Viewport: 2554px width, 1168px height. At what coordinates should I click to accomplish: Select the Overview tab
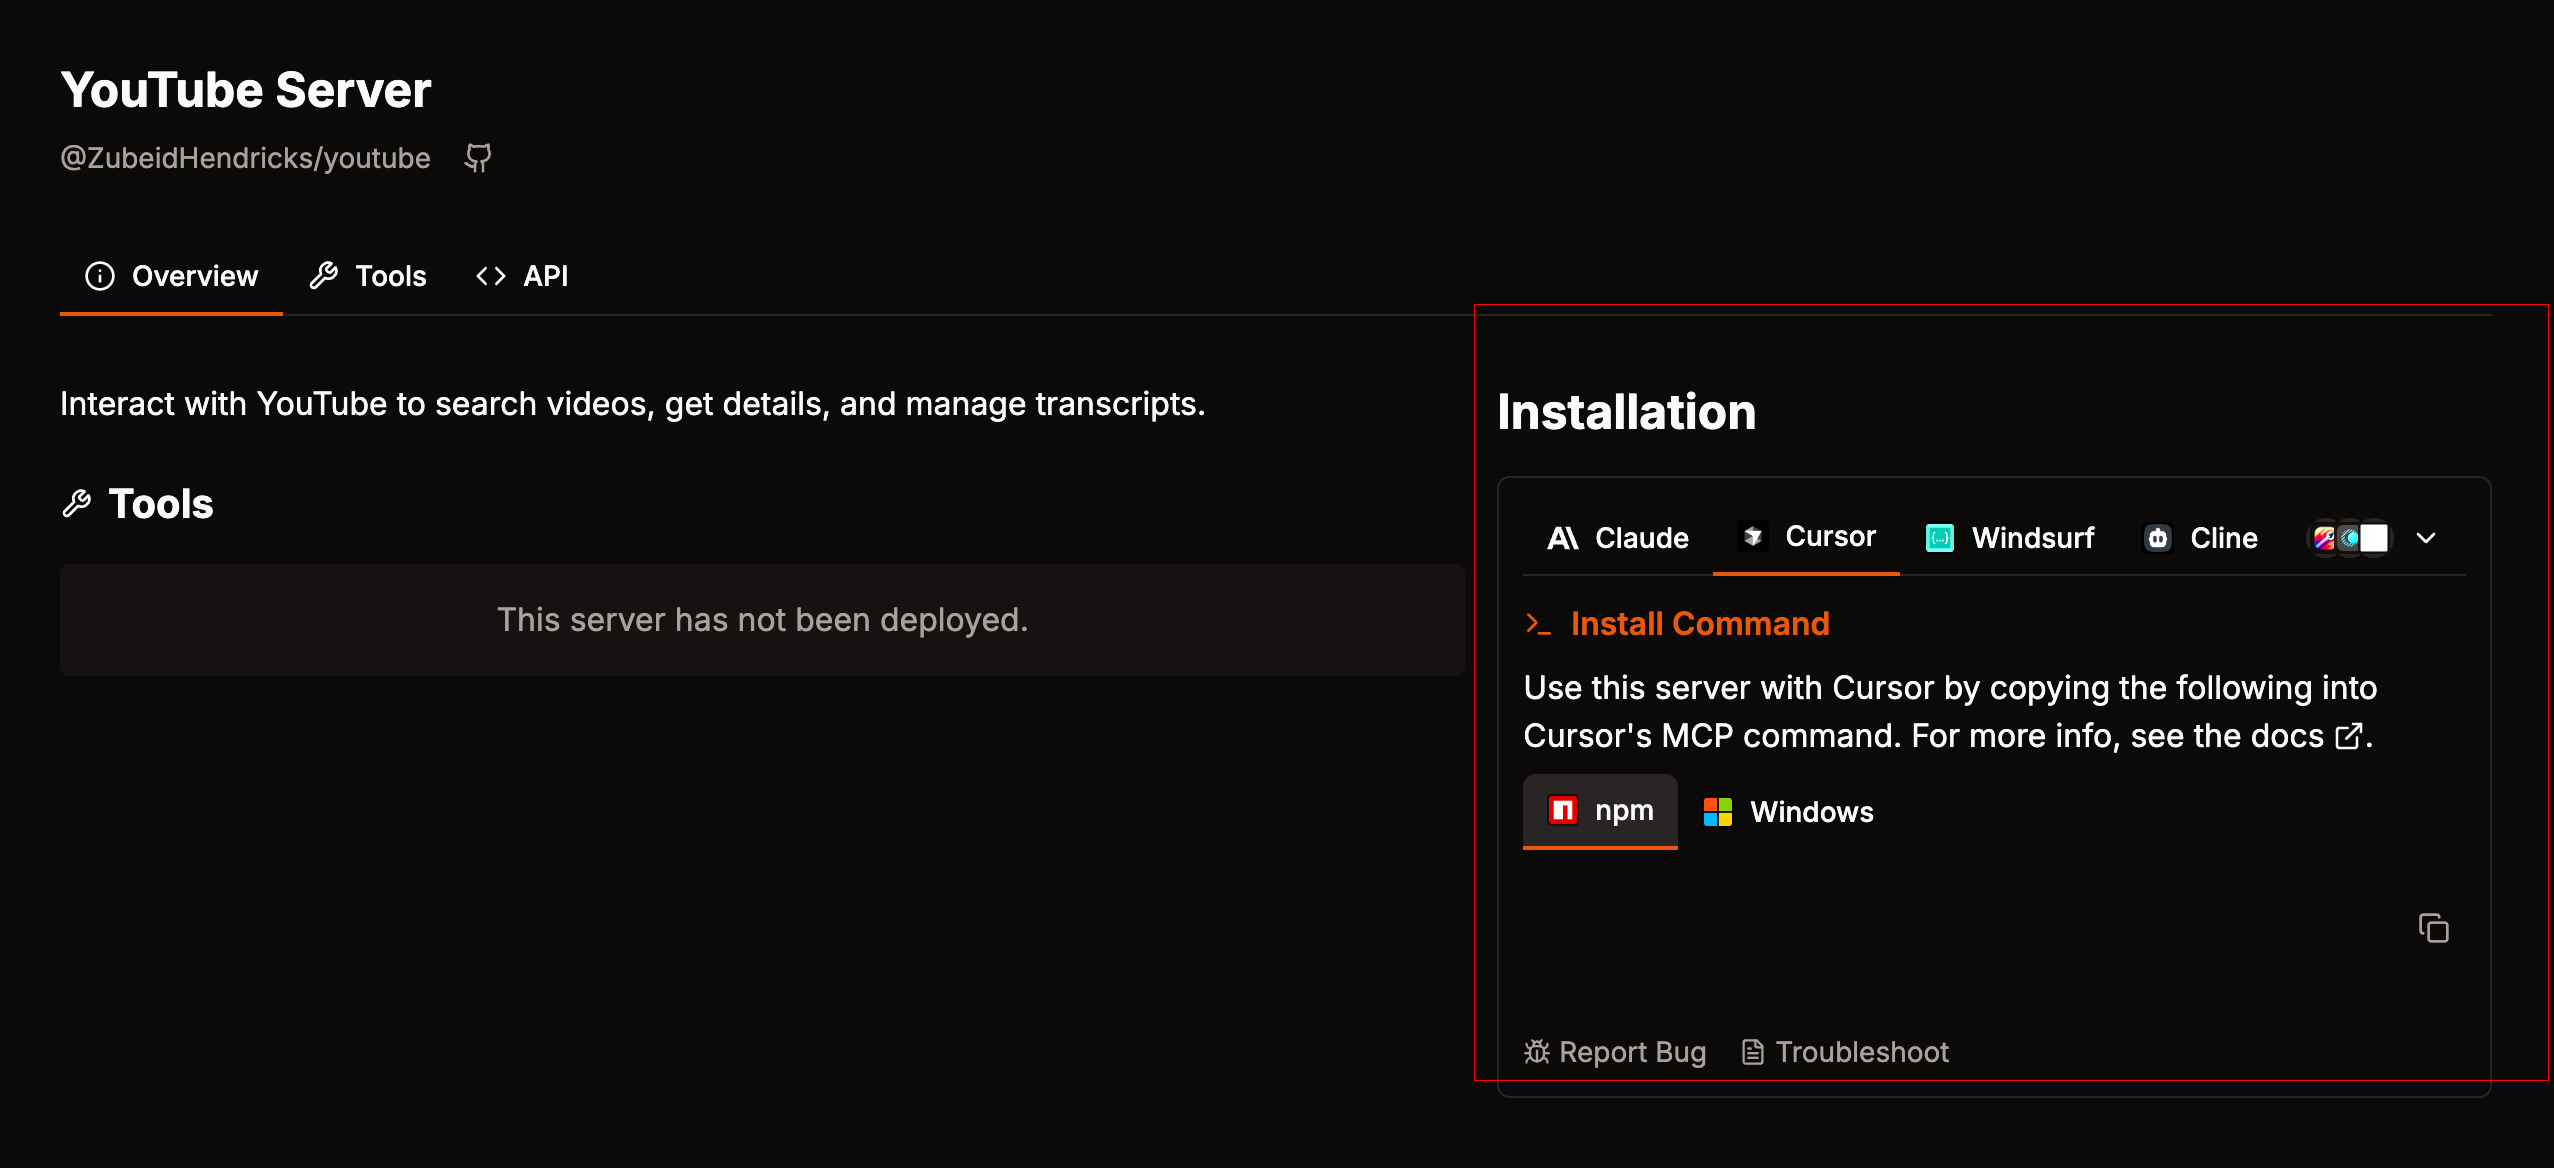coord(172,276)
